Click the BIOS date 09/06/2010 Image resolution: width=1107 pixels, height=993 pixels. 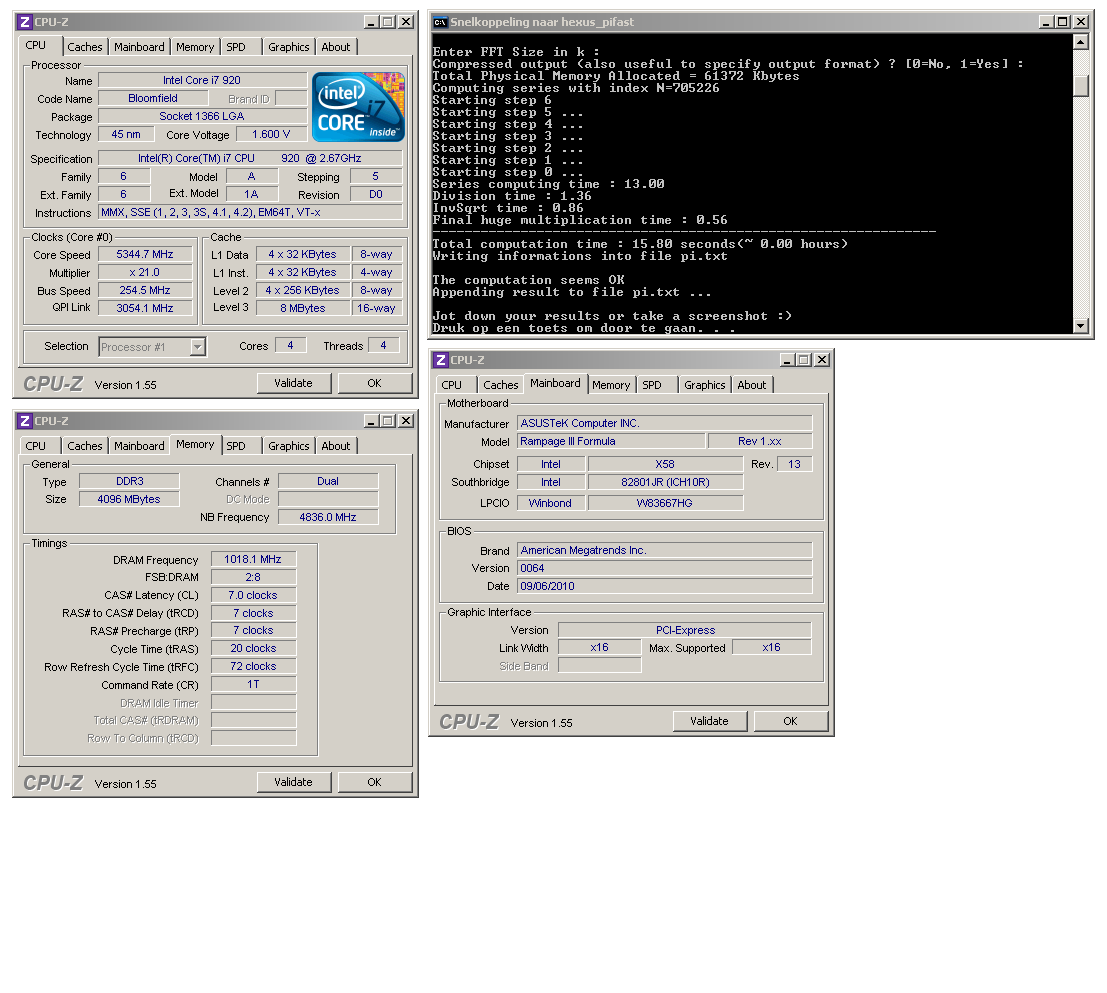[664, 586]
